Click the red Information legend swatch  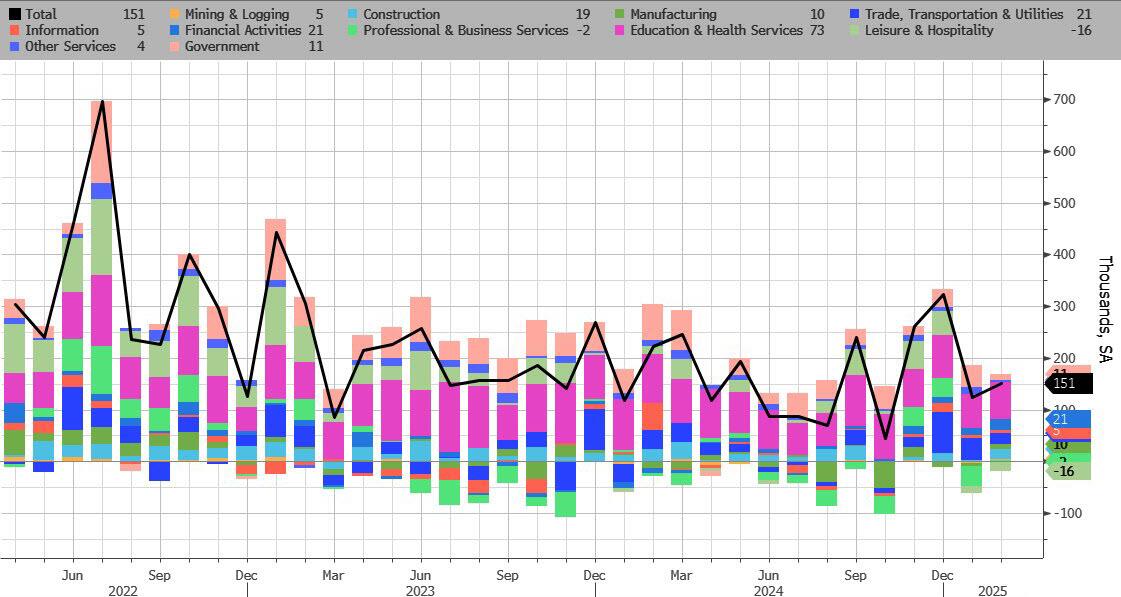pyautogui.click(x=14, y=30)
